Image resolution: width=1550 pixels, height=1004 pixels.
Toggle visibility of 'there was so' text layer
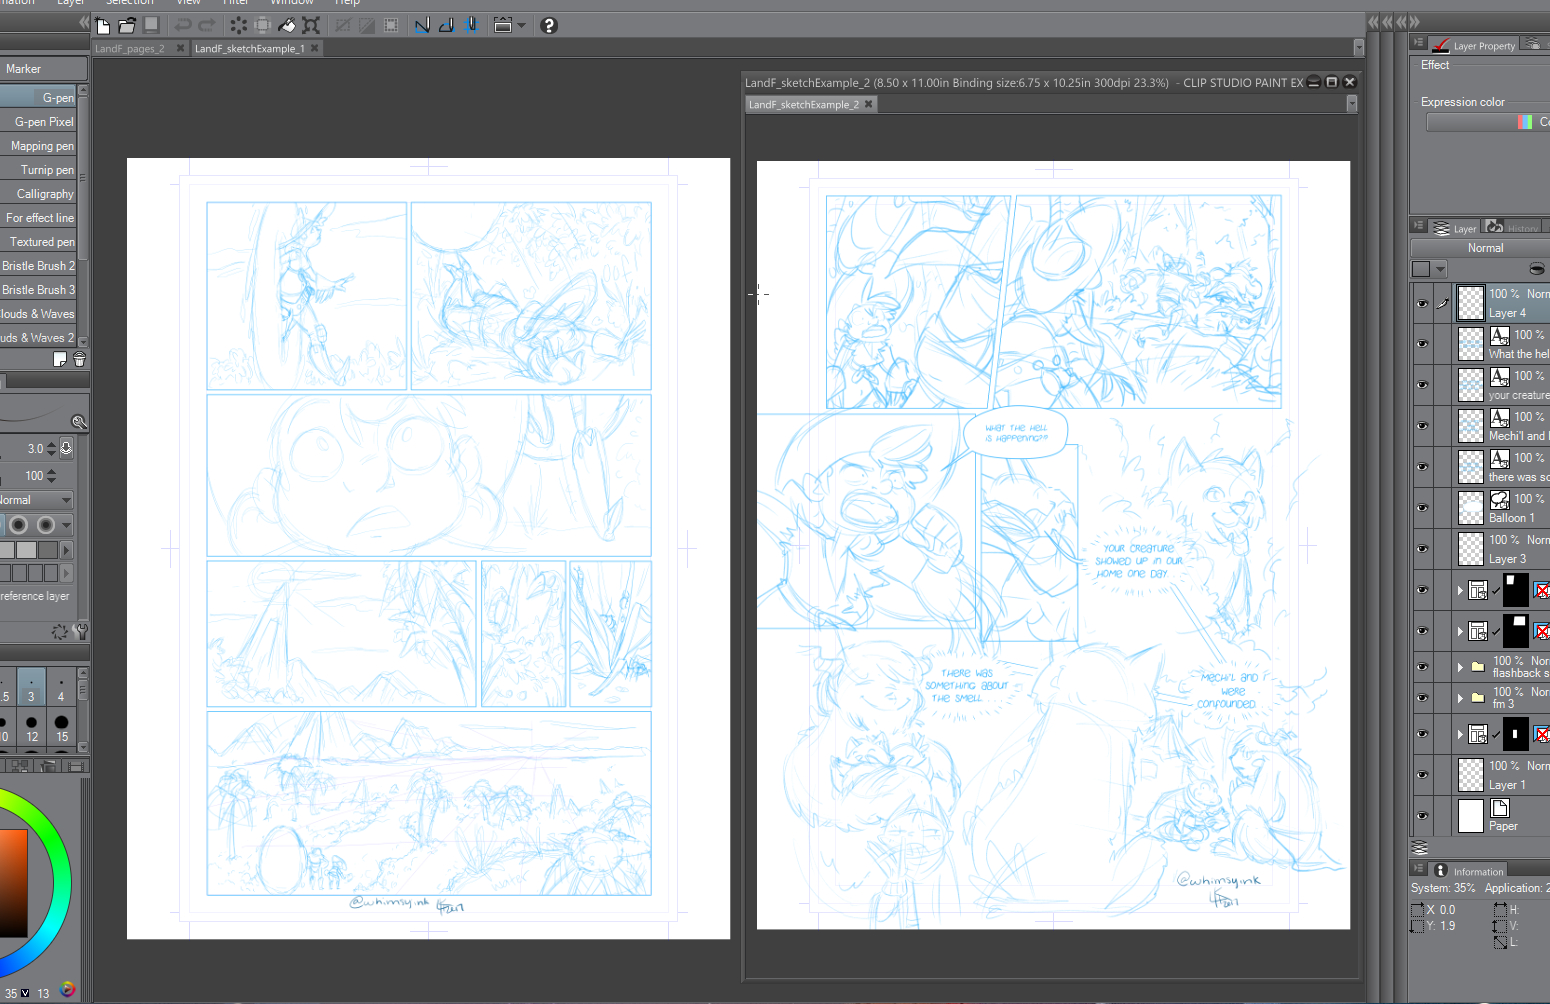pos(1422,466)
